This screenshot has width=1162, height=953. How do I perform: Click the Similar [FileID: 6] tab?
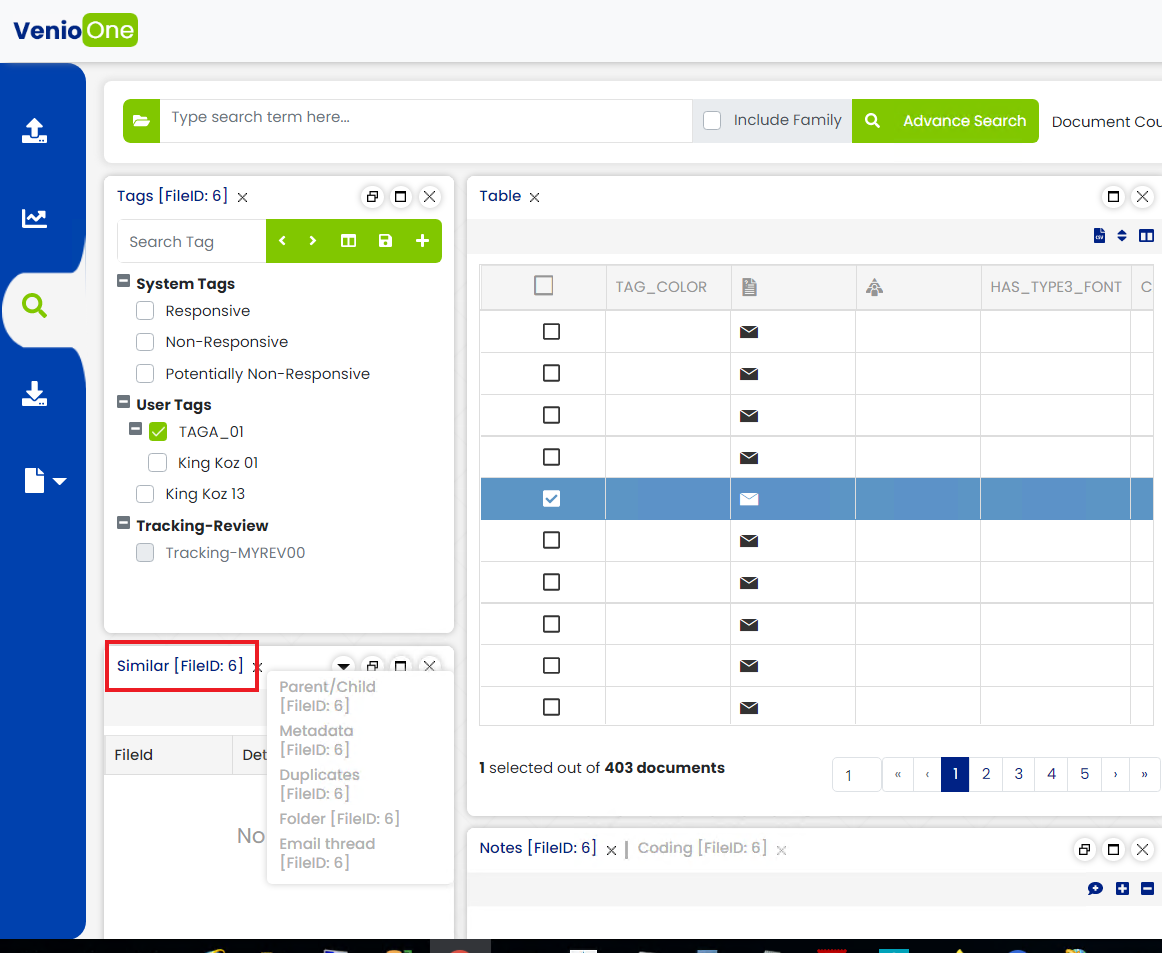point(180,665)
